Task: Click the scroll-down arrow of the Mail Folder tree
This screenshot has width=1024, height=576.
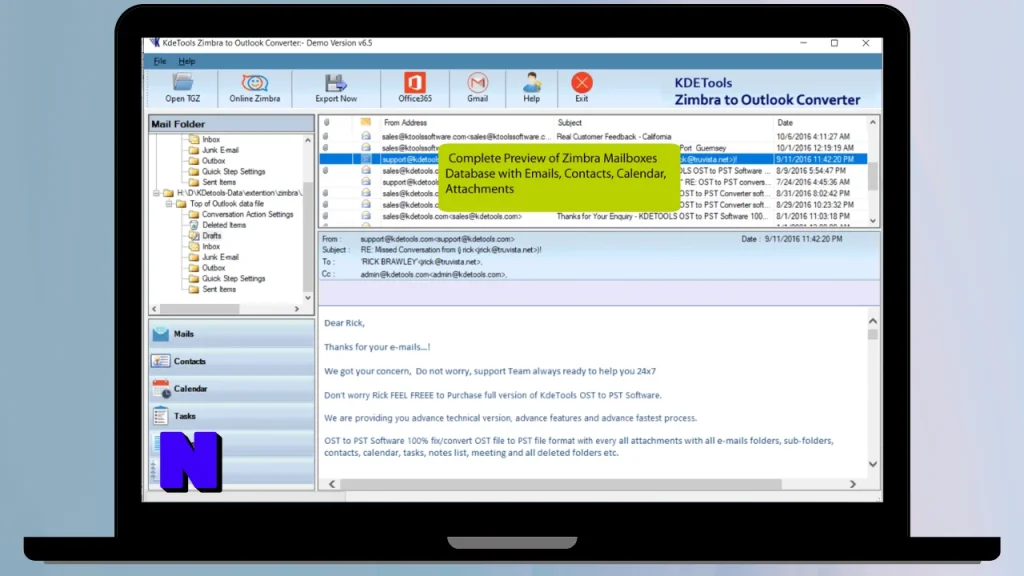Action: pyautogui.click(x=308, y=298)
